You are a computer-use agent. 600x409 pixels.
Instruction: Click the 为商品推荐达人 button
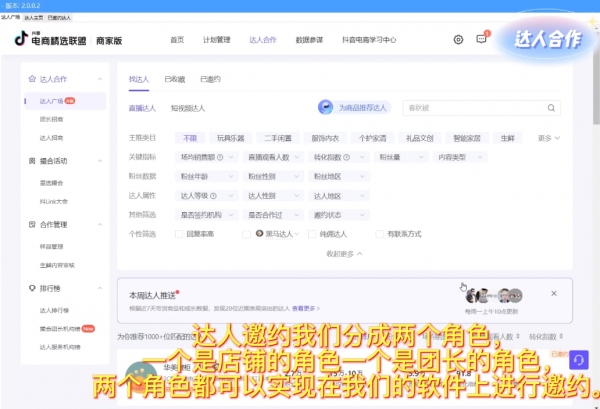pyautogui.click(x=355, y=108)
